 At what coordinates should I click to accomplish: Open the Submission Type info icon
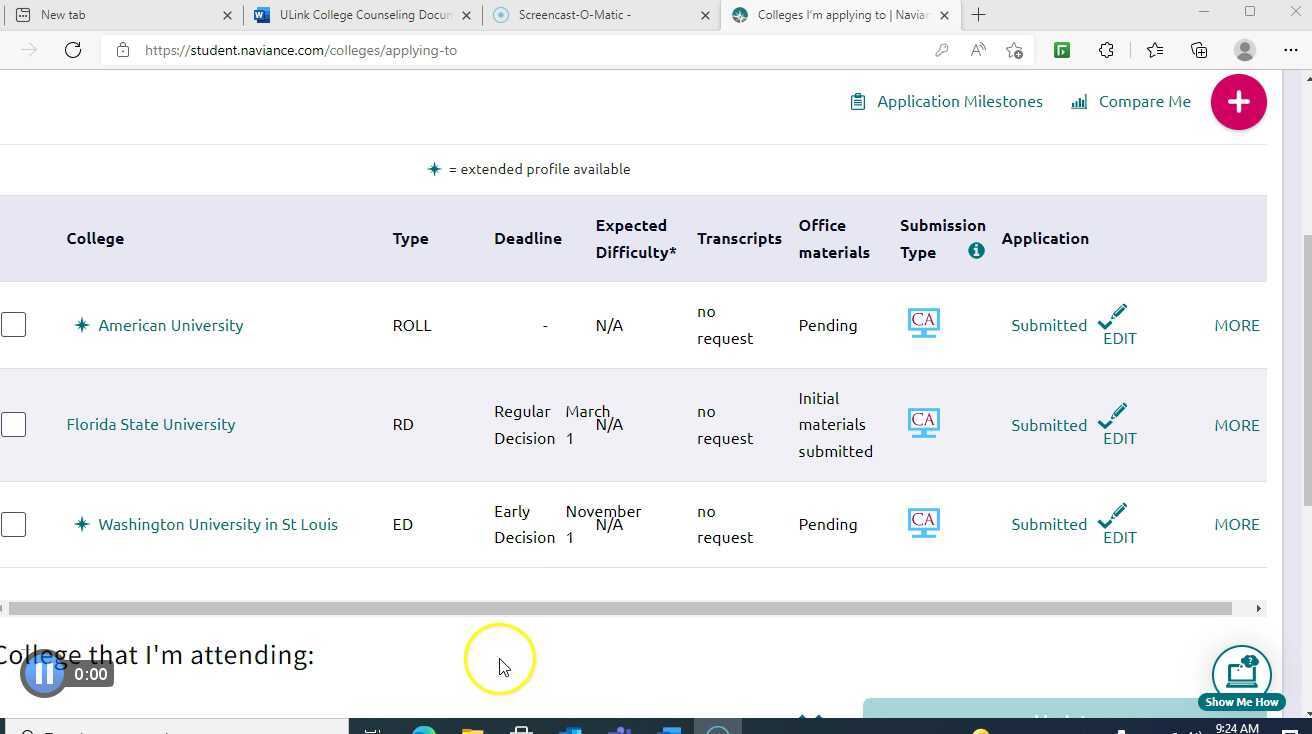point(976,251)
